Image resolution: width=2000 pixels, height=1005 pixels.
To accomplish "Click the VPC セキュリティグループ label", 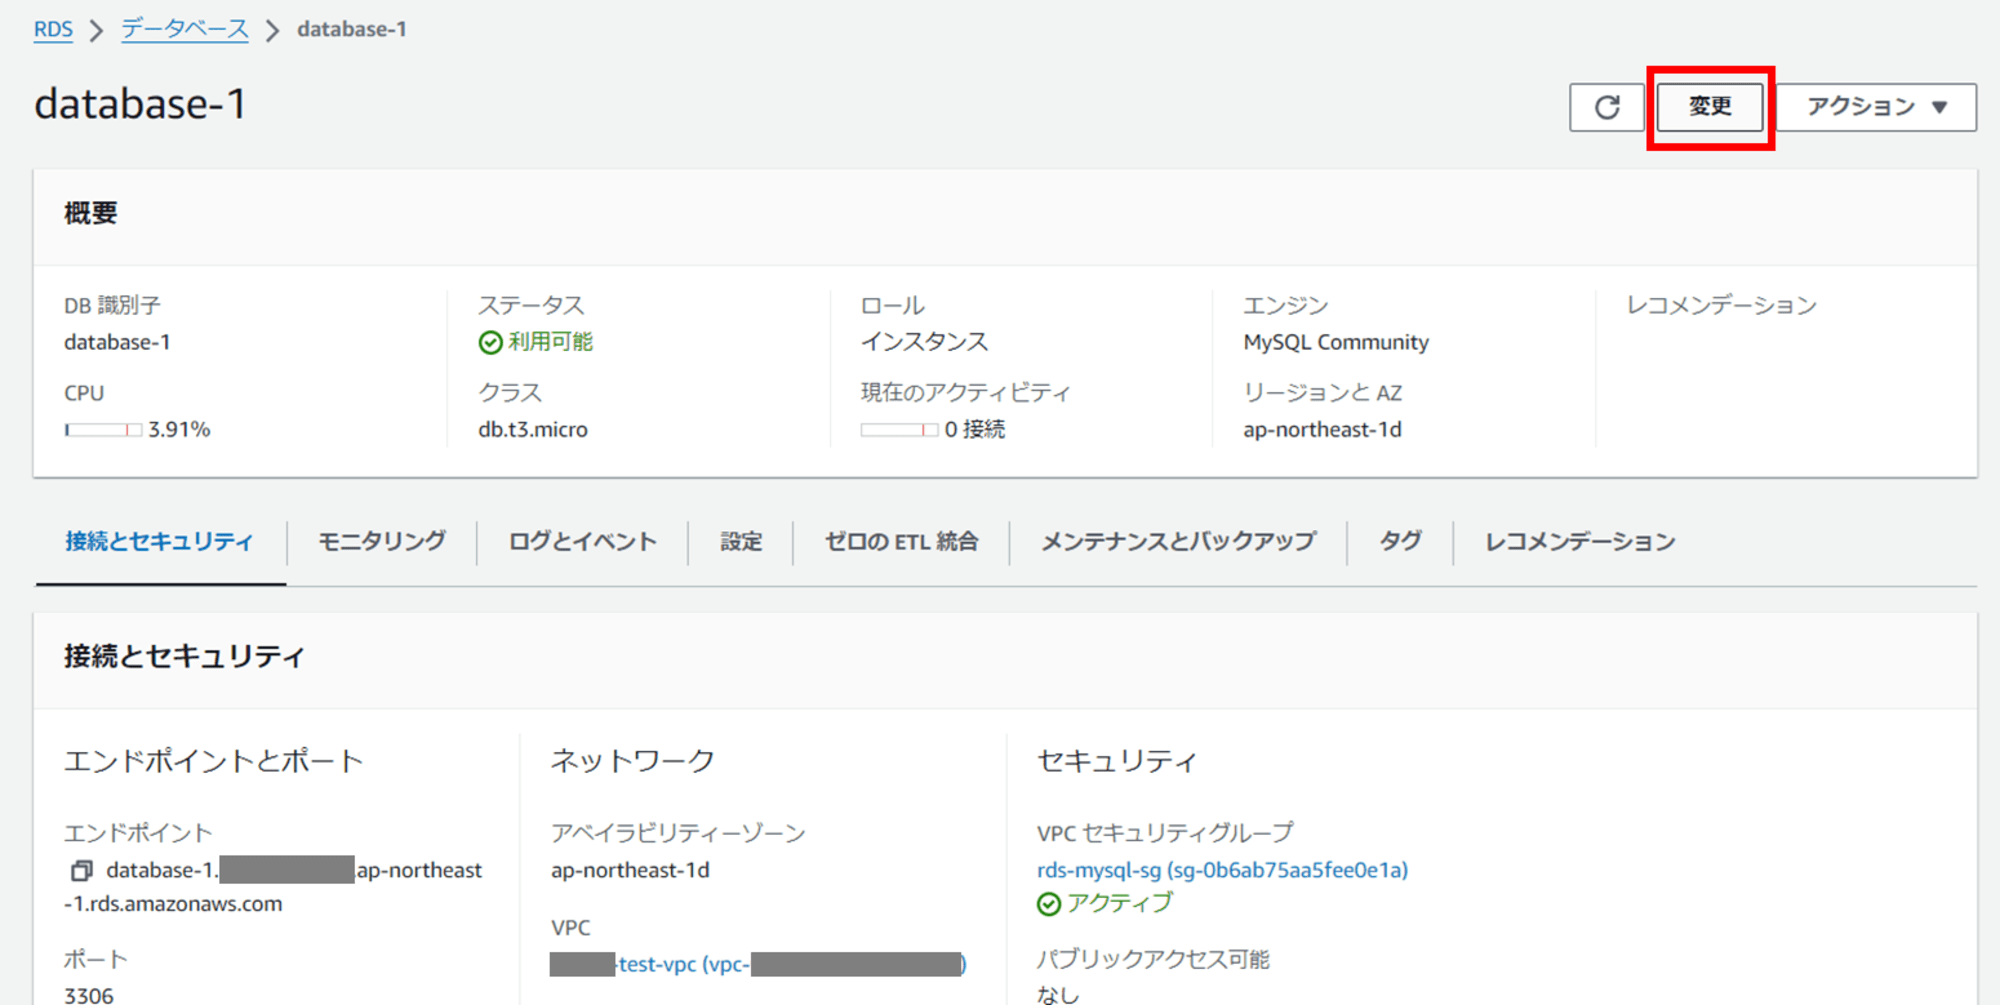I will [x=1165, y=833].
